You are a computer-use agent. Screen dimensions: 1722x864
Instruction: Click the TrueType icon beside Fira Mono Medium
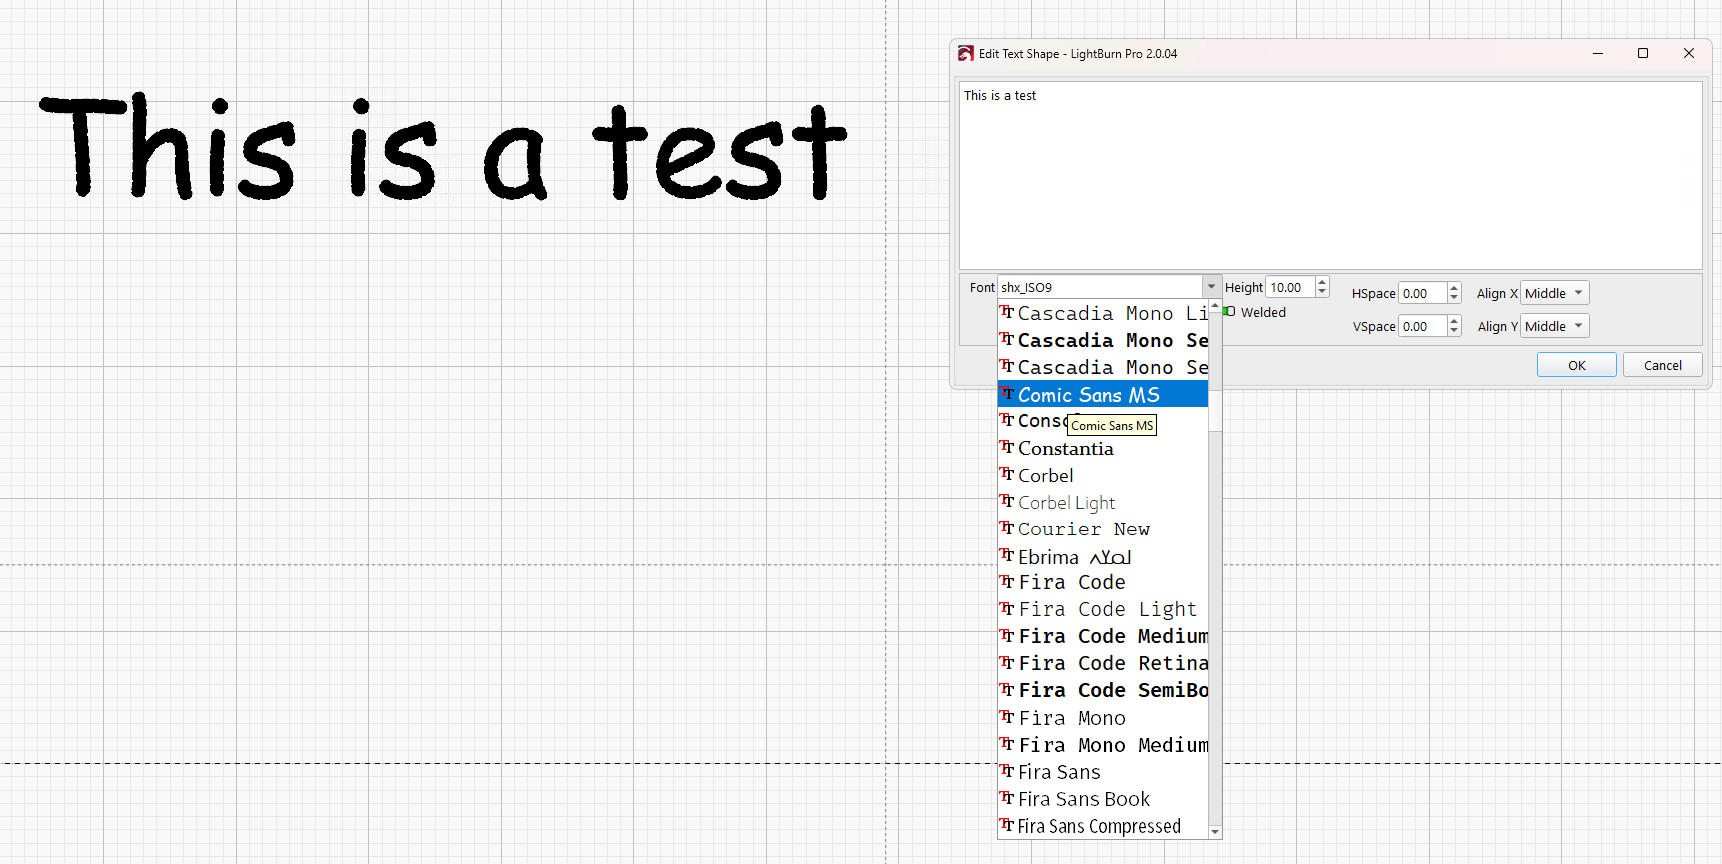pyautogui.click(x=1007, y=745)
